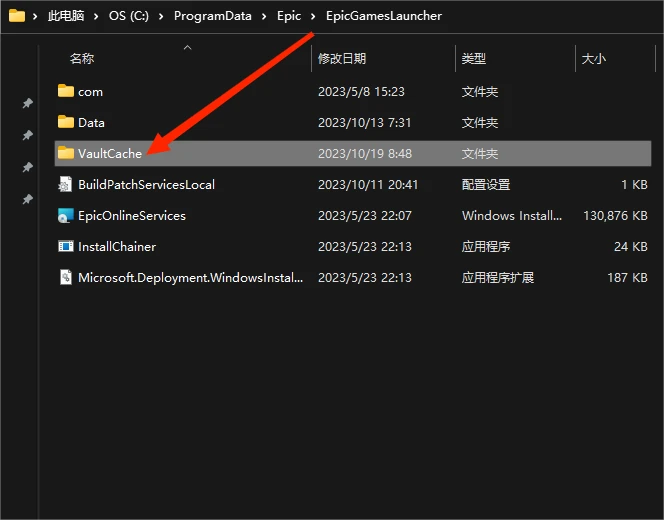
Task: Click the second pin icon in sidebar
Action: [28, 135]
